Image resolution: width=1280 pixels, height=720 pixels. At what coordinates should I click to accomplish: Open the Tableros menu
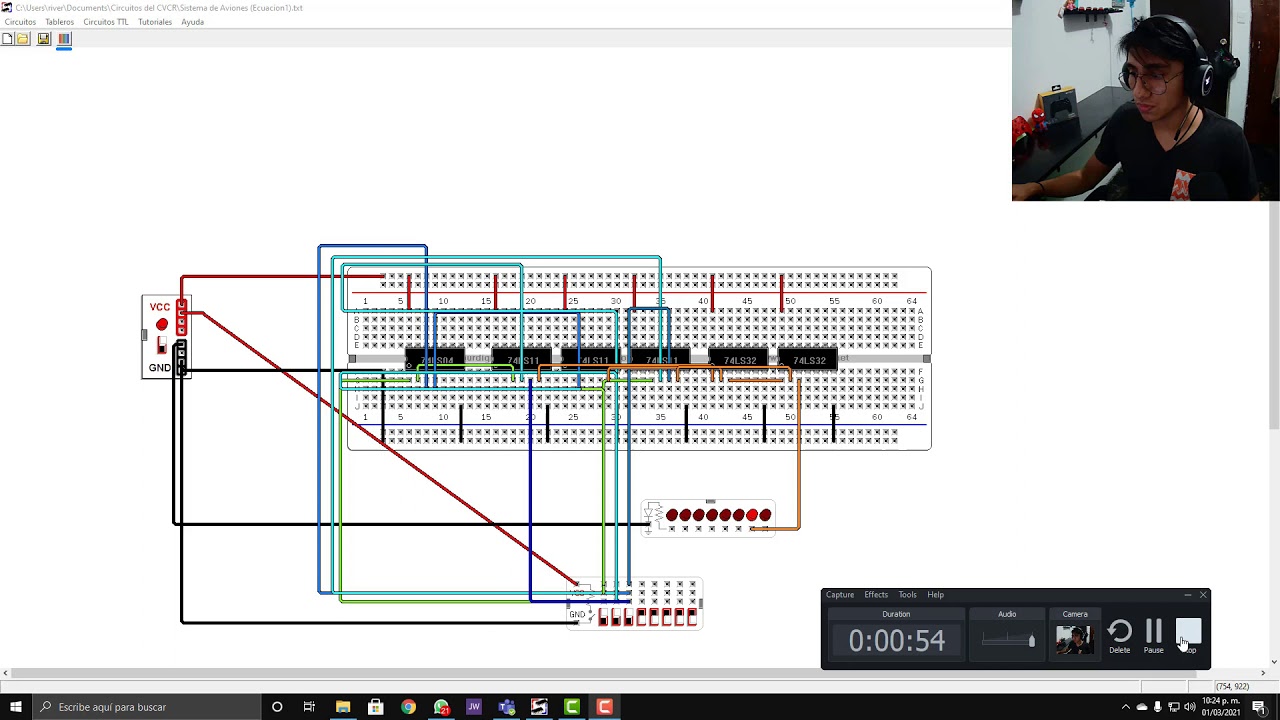[59, 22]
